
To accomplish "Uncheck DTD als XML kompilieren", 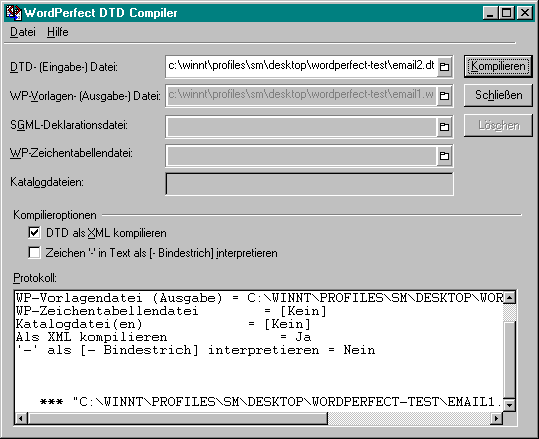I will [34, 233].
